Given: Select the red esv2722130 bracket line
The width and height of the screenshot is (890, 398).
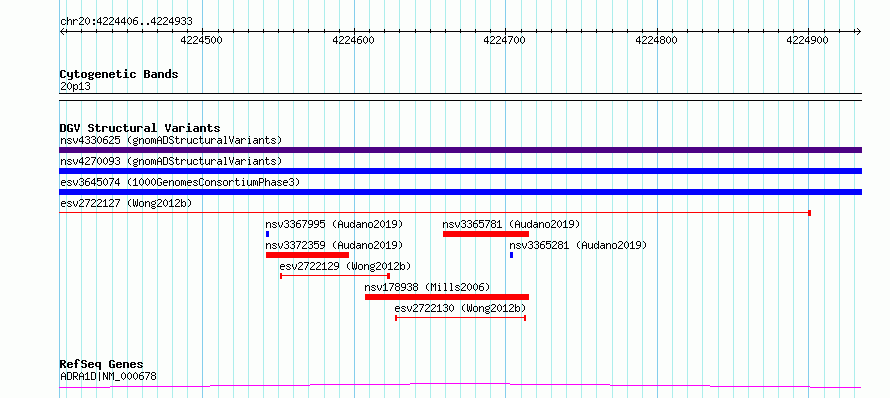Looking at the screenshot, I should coord(460,318).
